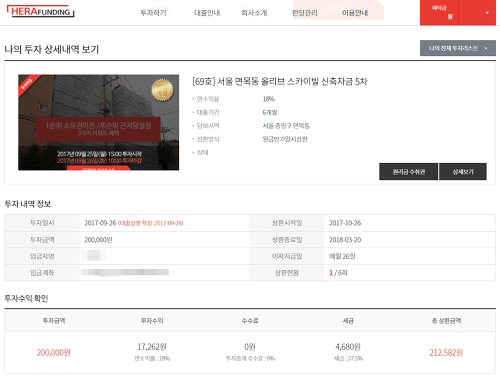This screenshot has height=377, width=500.
Task: Click the 상세보기 button
Action: pos(463,172)
